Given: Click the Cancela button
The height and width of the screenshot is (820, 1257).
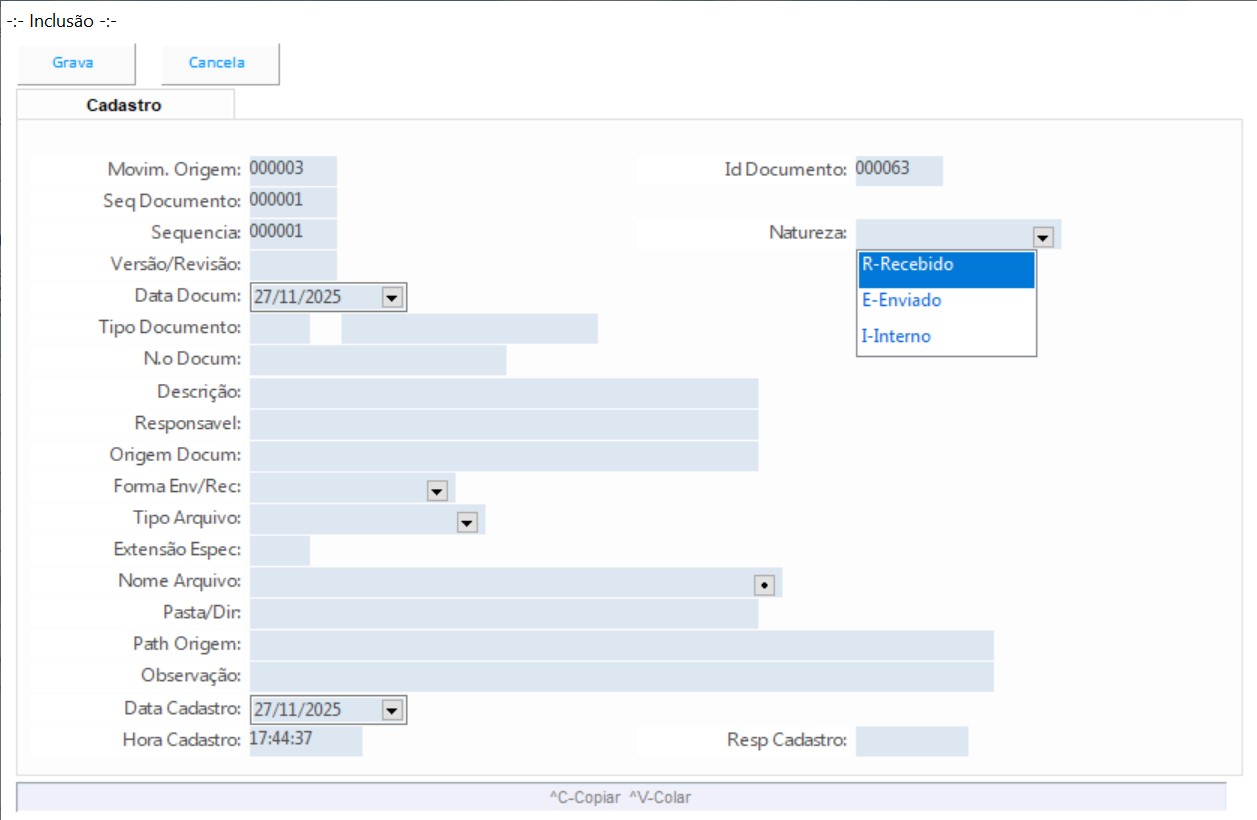Looking at the screenshot, I should tap(217, 63).
